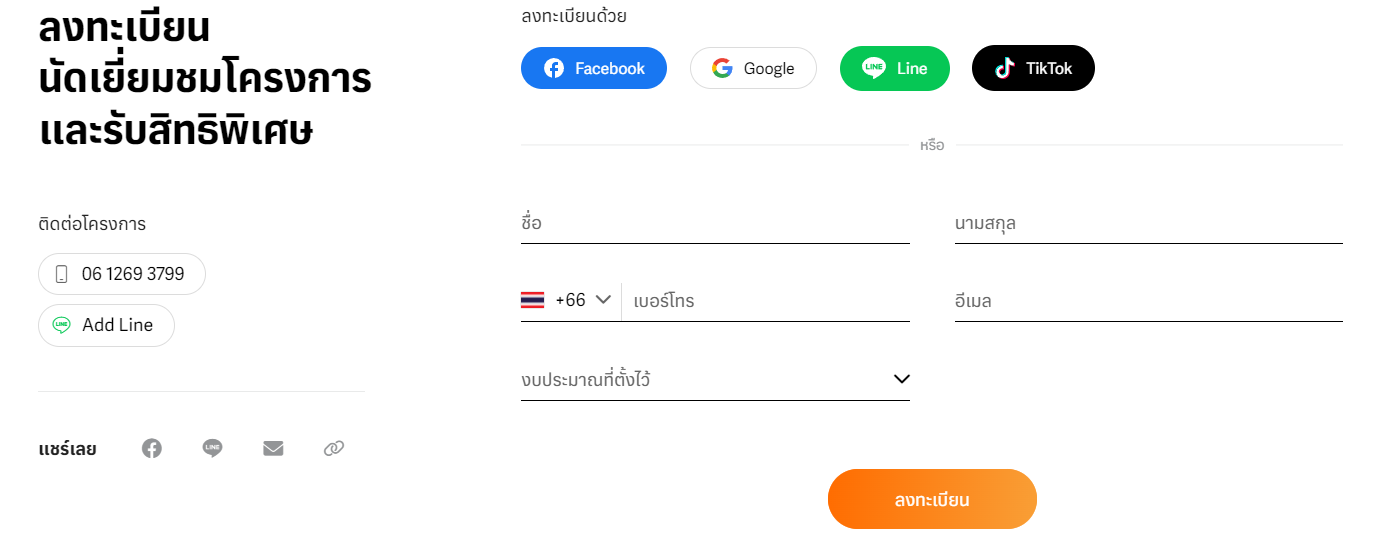Click the orange ลงทะเบียน submit button
Screen dimensions: 1378x545
(x=932, y=499)
